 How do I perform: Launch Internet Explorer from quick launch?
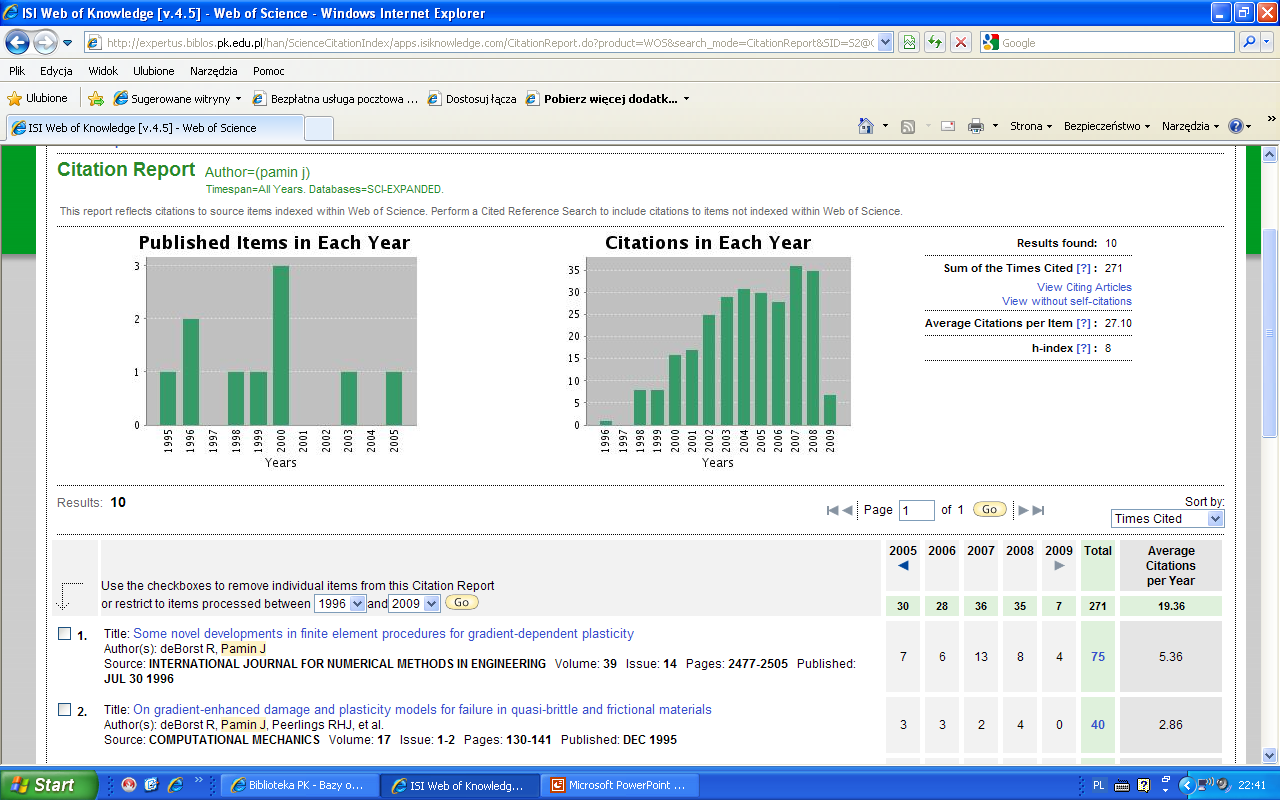(x=176, y=785)
